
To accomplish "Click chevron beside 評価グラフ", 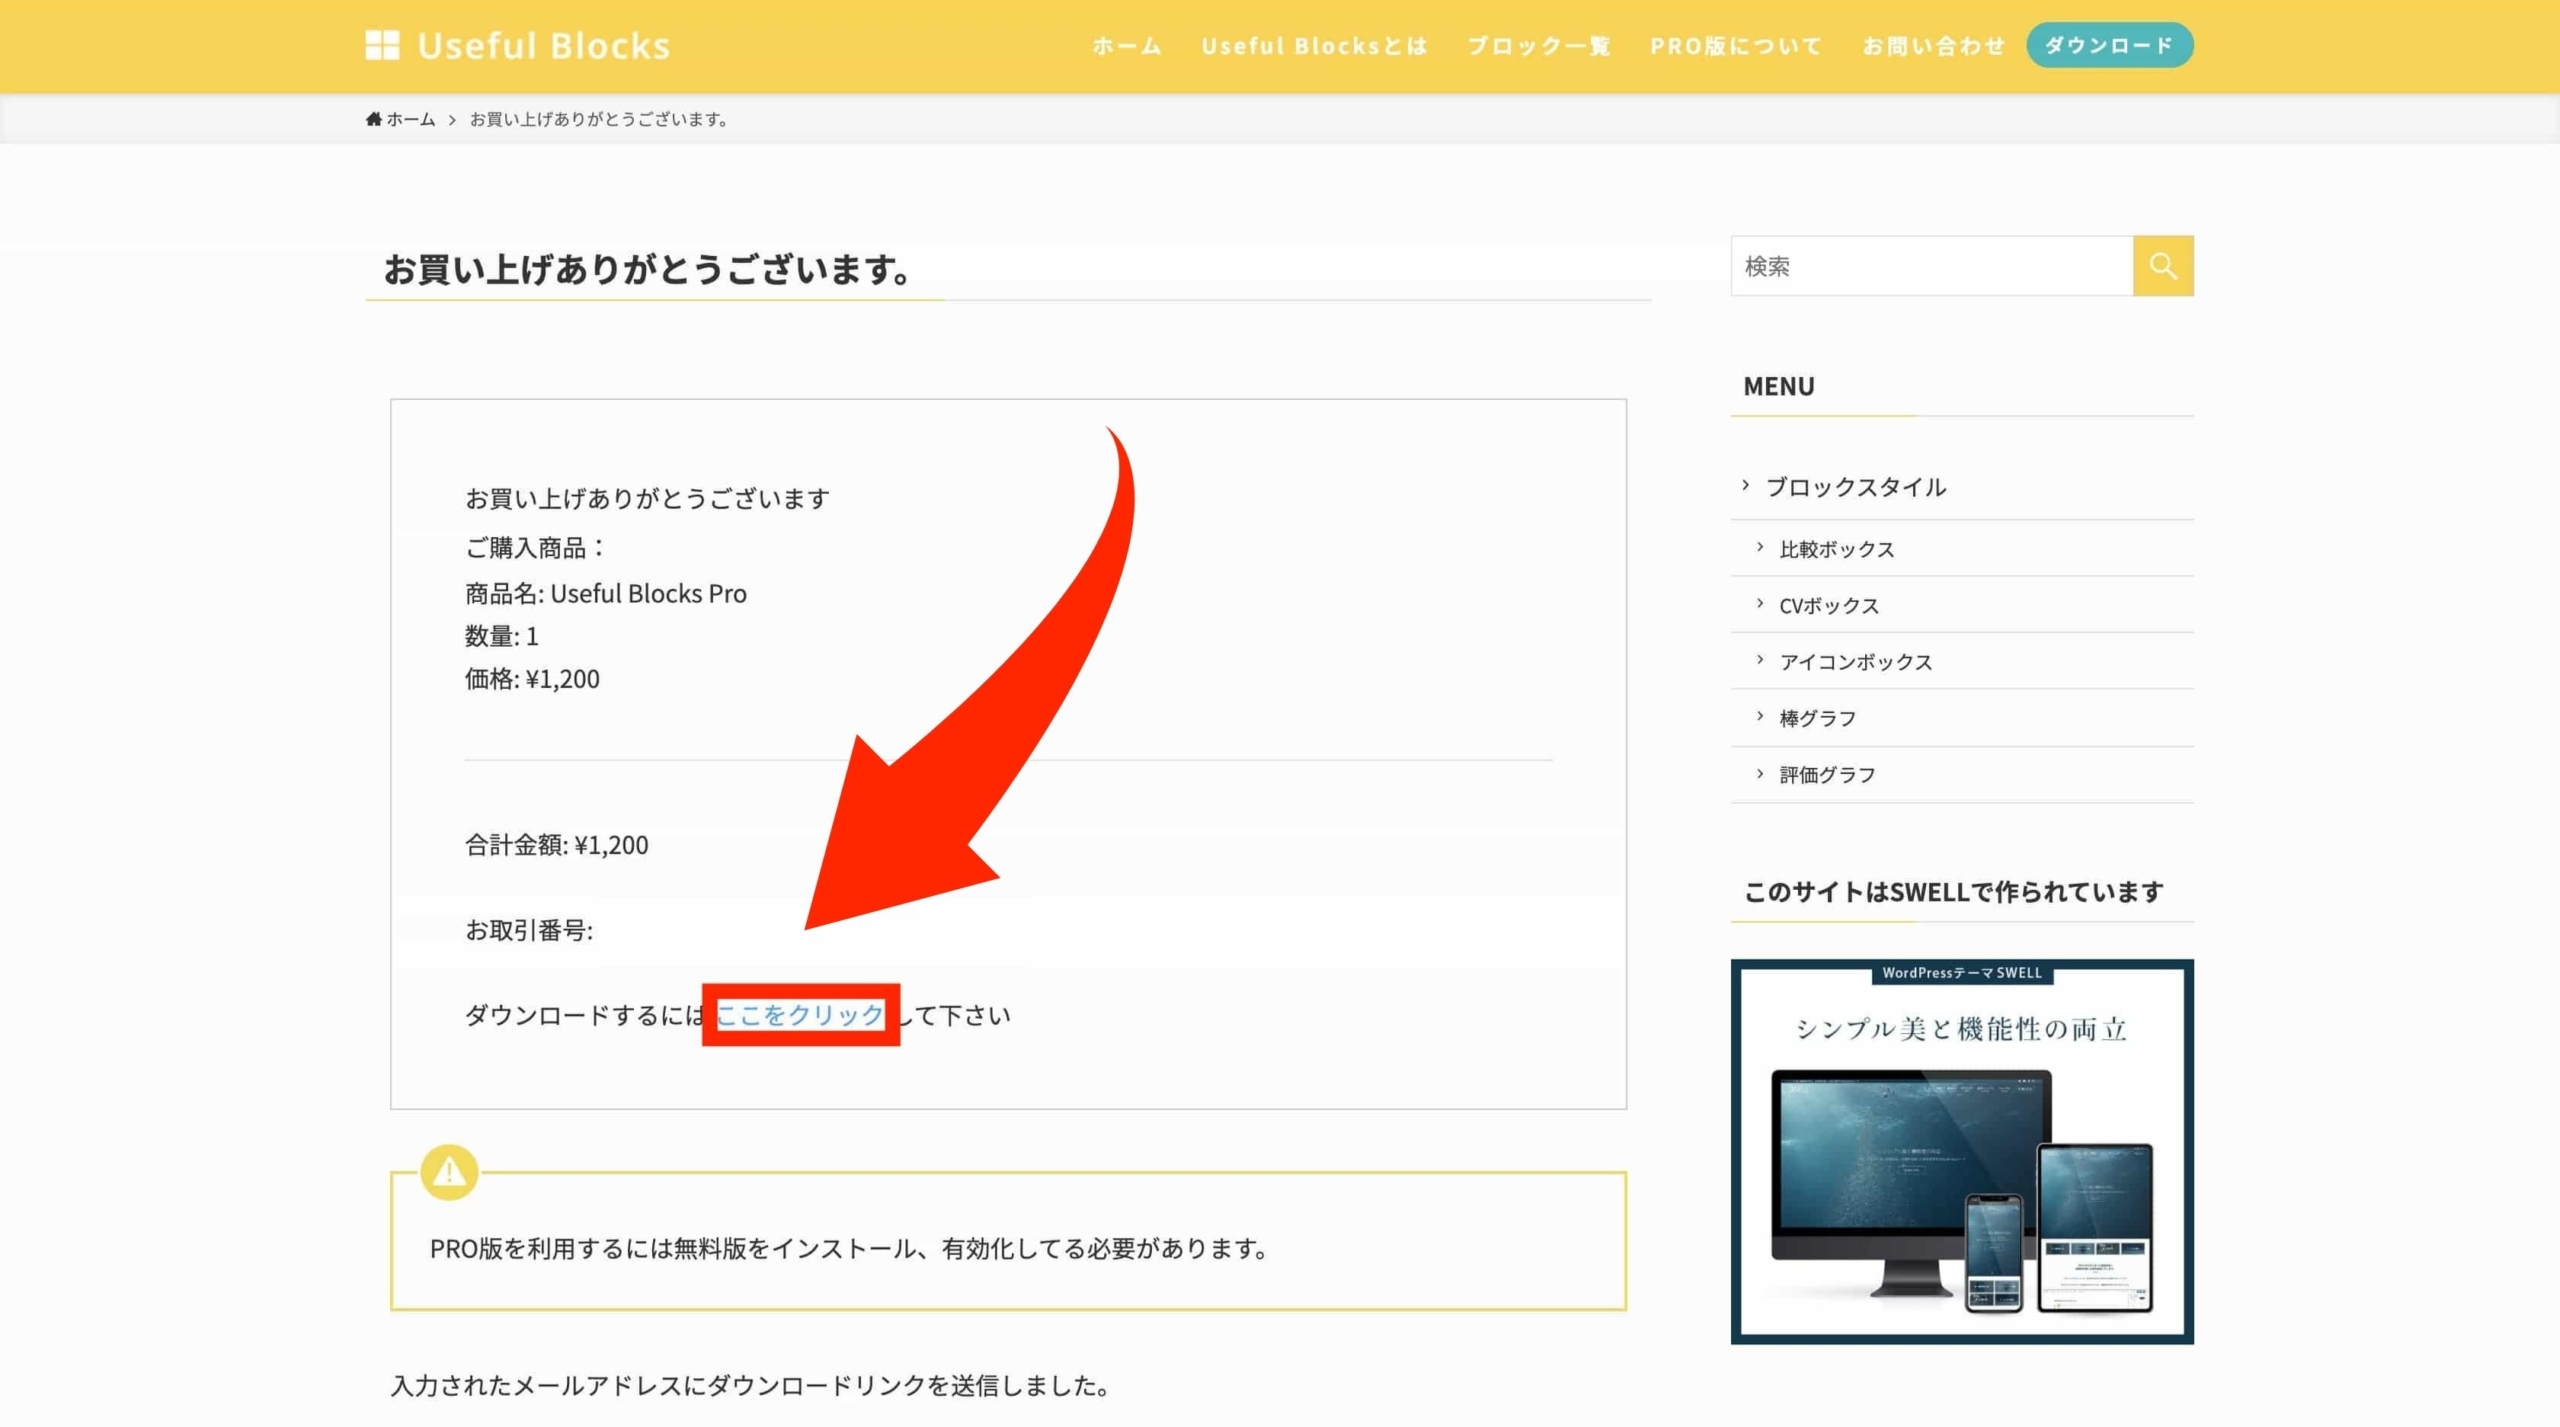I will pos(1760,773).
